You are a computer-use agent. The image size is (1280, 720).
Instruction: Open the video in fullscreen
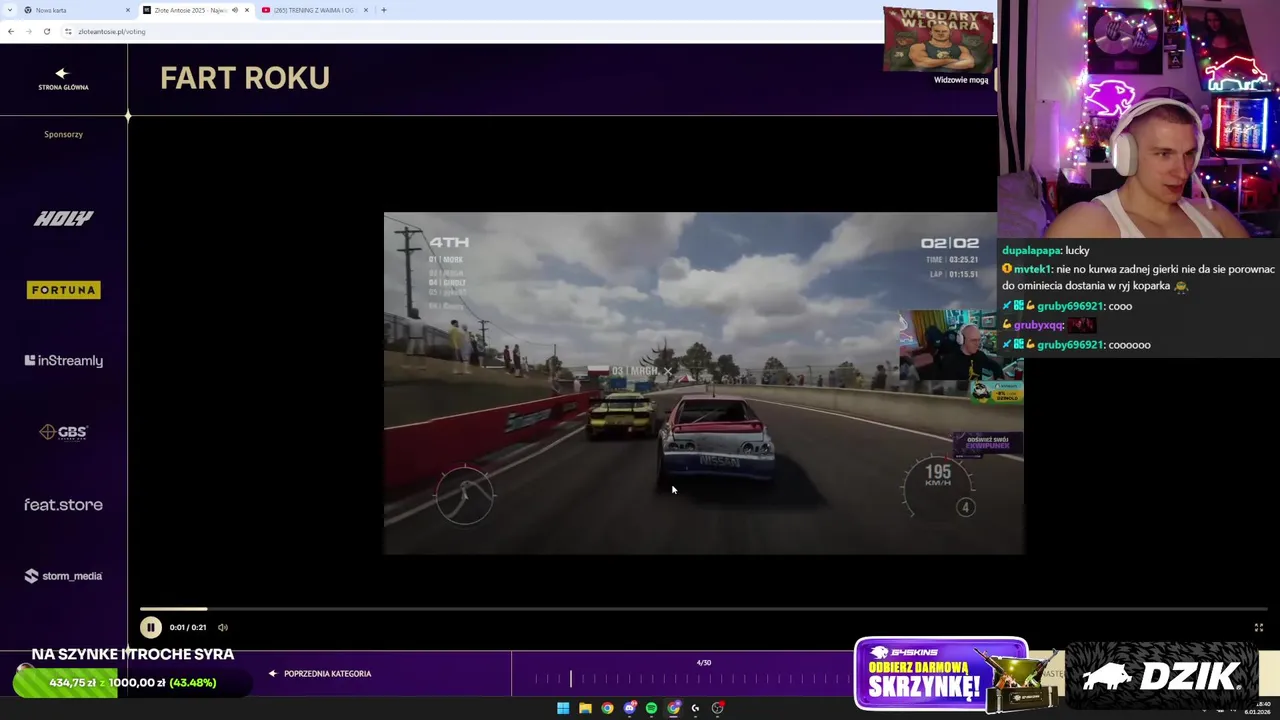pos(1259,627)
